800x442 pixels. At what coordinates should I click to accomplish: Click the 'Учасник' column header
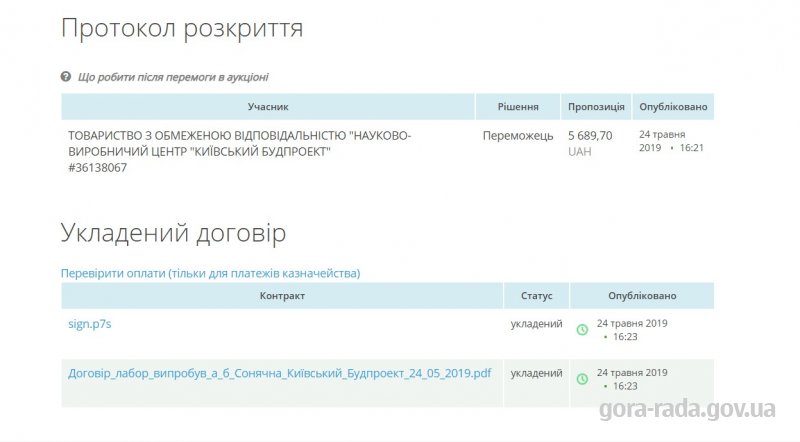pyautogui.click(x=268, y=107)
